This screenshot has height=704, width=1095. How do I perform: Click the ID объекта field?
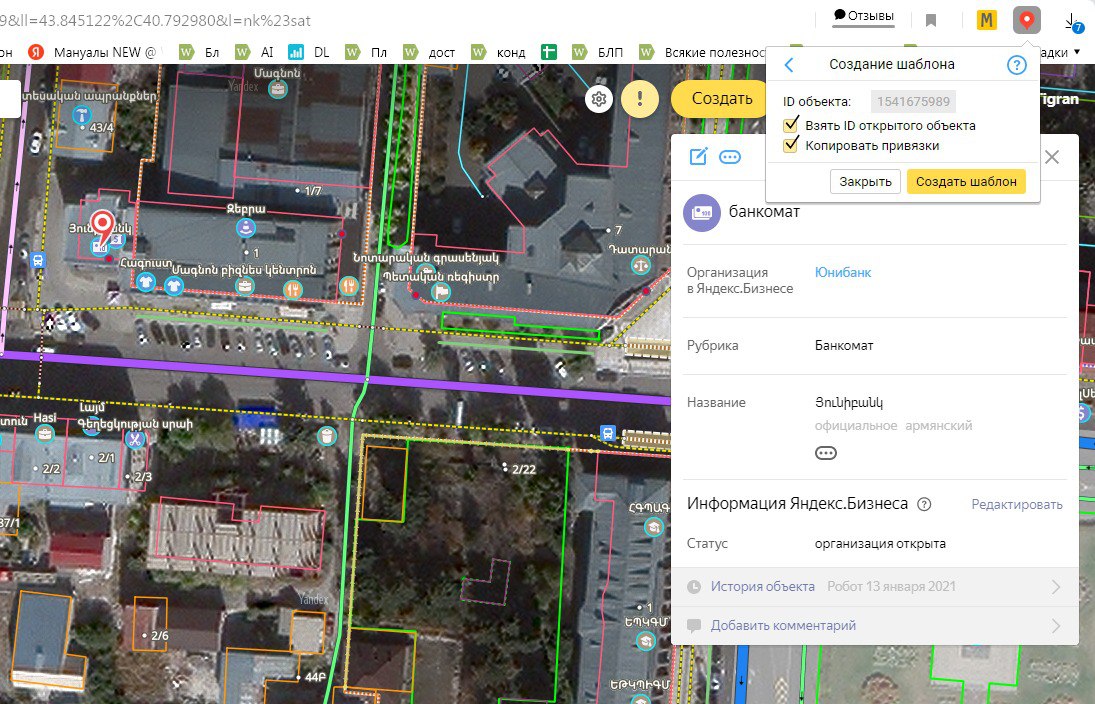click(913, 102)
